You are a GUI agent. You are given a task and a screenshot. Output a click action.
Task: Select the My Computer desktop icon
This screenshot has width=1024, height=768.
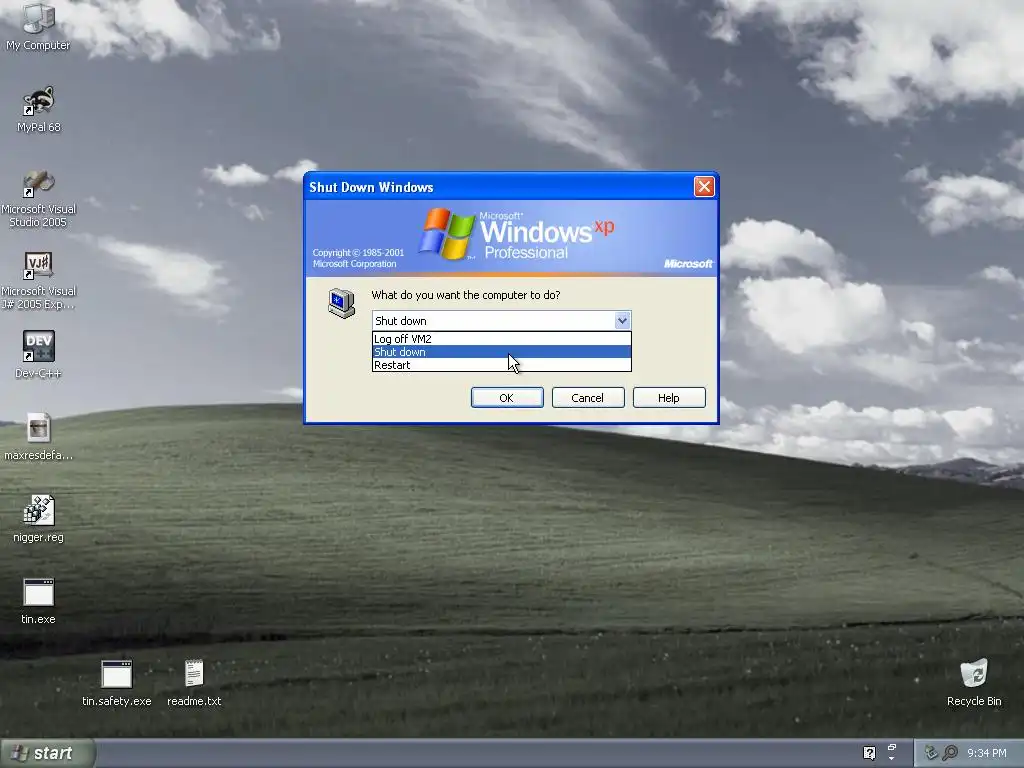(38, 26)
